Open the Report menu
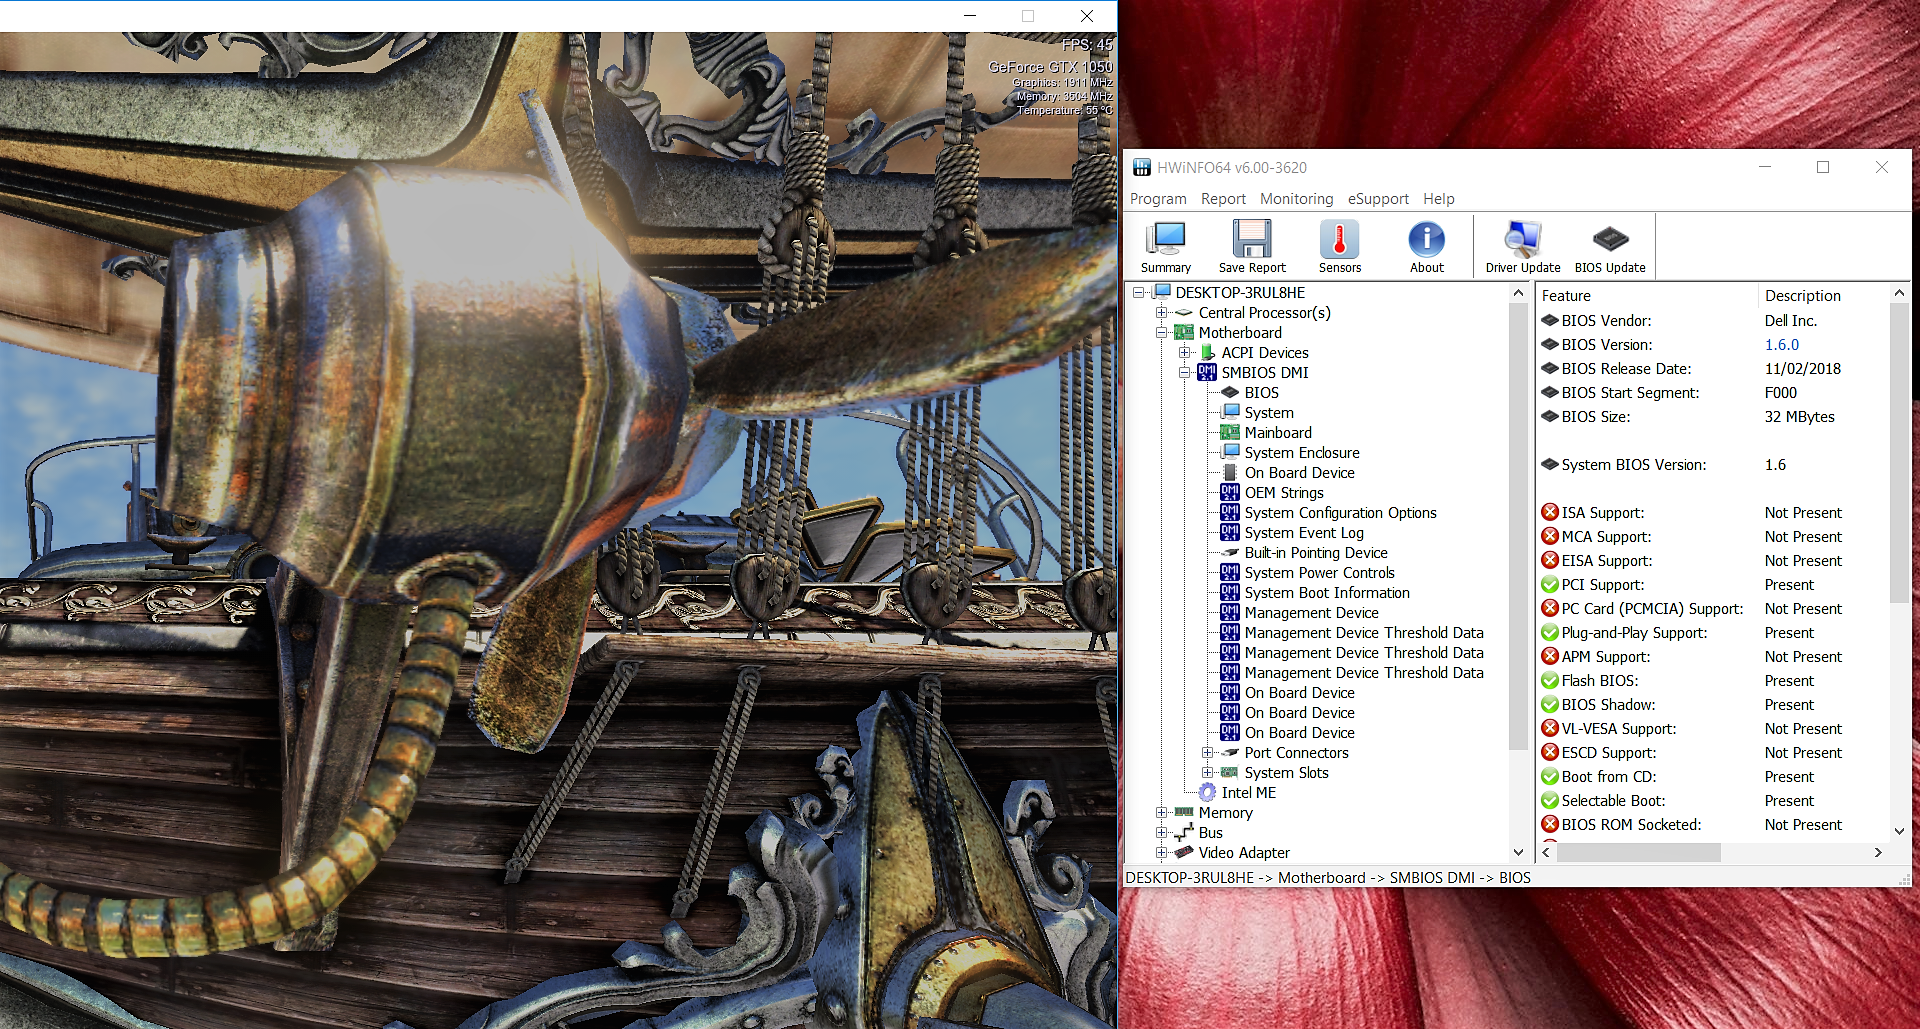 point(1223,199)
